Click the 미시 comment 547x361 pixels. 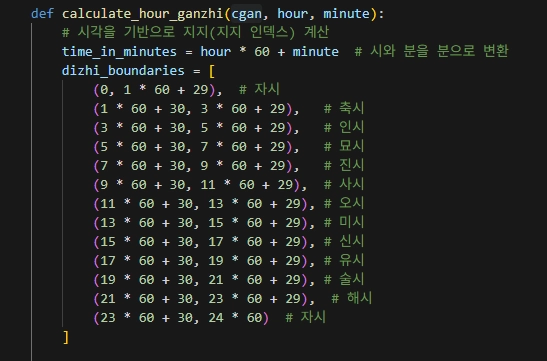344,222
